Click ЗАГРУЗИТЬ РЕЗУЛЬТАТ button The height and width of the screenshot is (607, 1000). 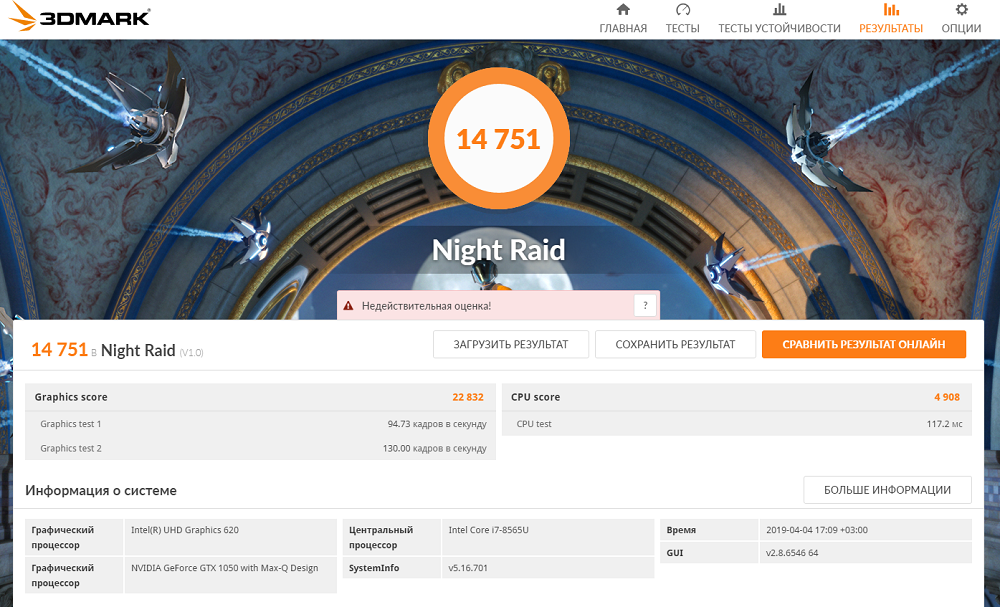tap(511, 344)
